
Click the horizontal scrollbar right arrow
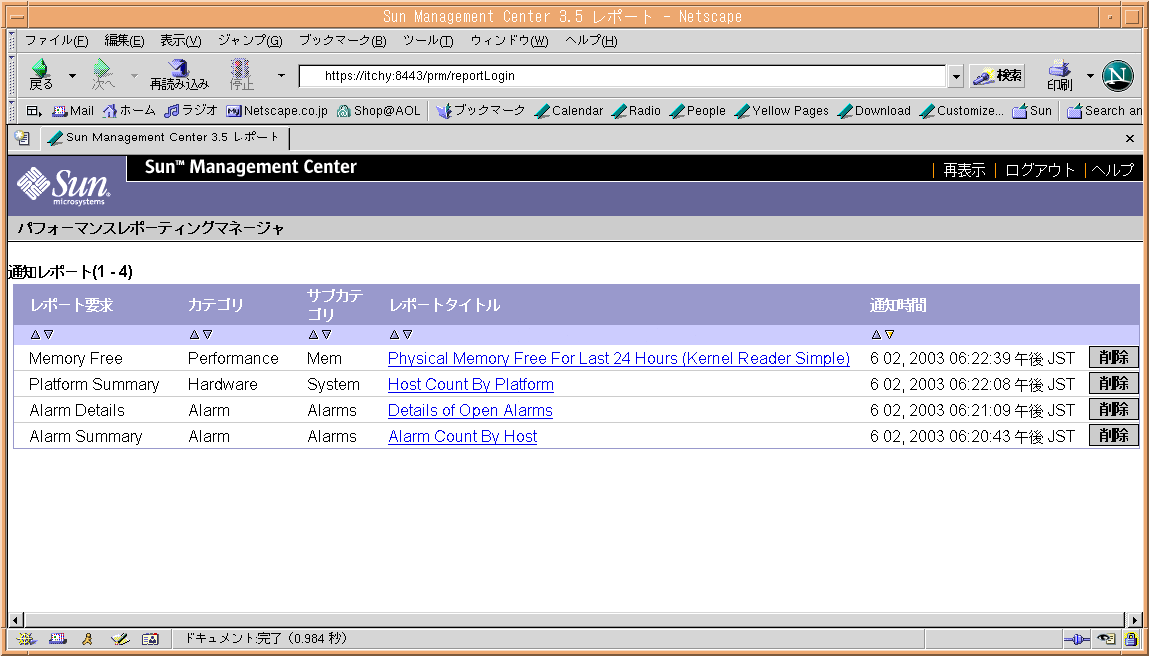(1134, 620)
